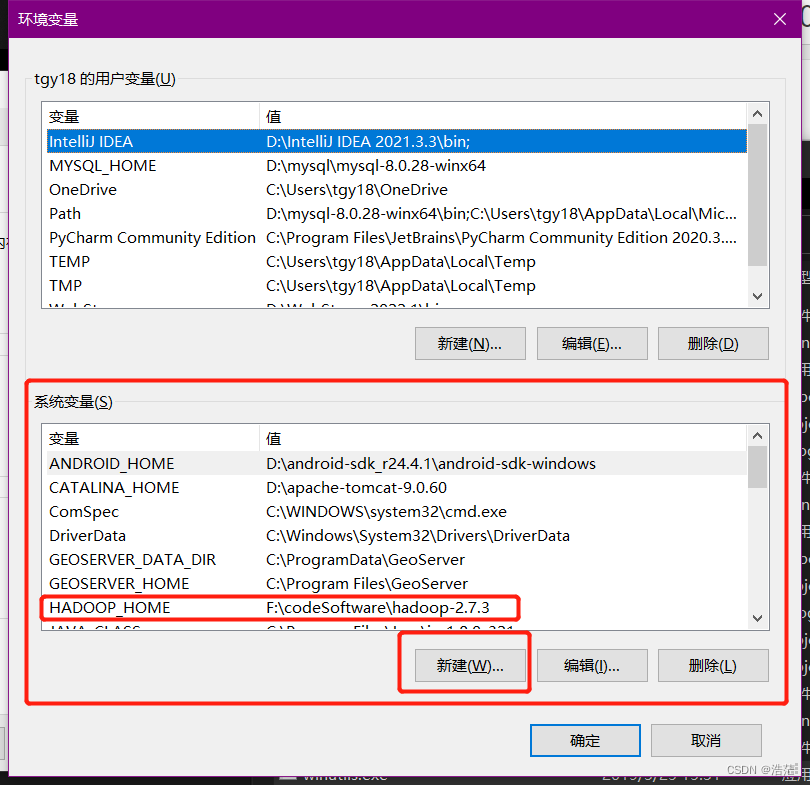Click the user variables scrollbar thumb
810x785 pixels.
[757, 195]
